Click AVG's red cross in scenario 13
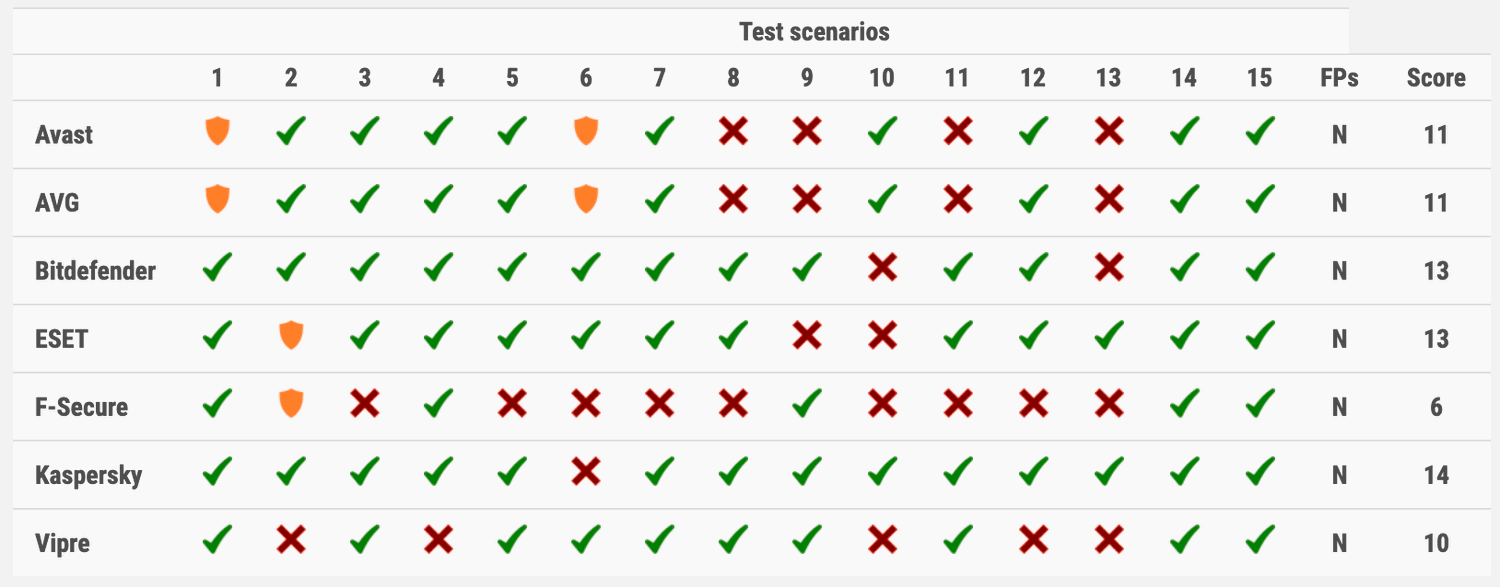 coord(1108,200)
